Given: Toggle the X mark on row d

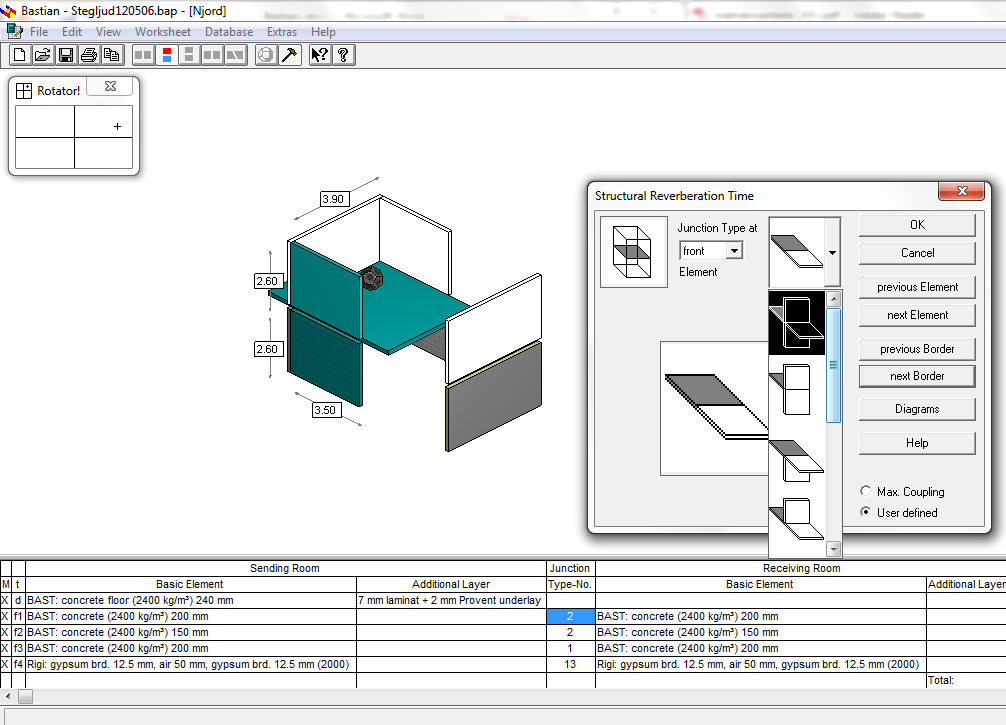Looking at the screenshot, I should point(6,601).
